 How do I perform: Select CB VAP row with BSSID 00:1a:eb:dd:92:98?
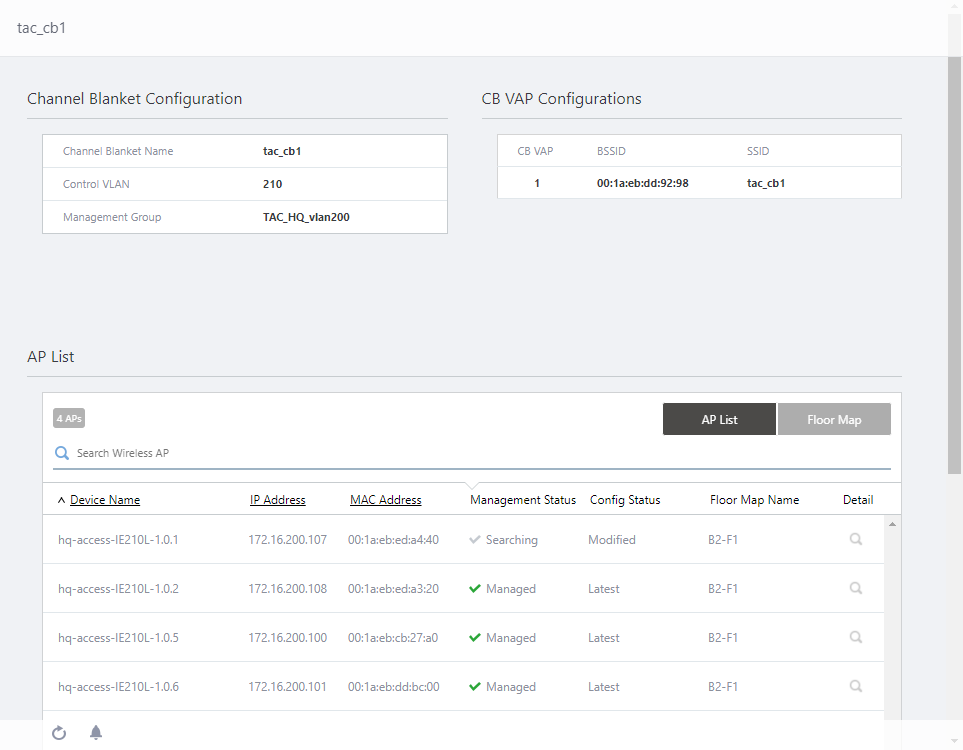click(641, 183)
